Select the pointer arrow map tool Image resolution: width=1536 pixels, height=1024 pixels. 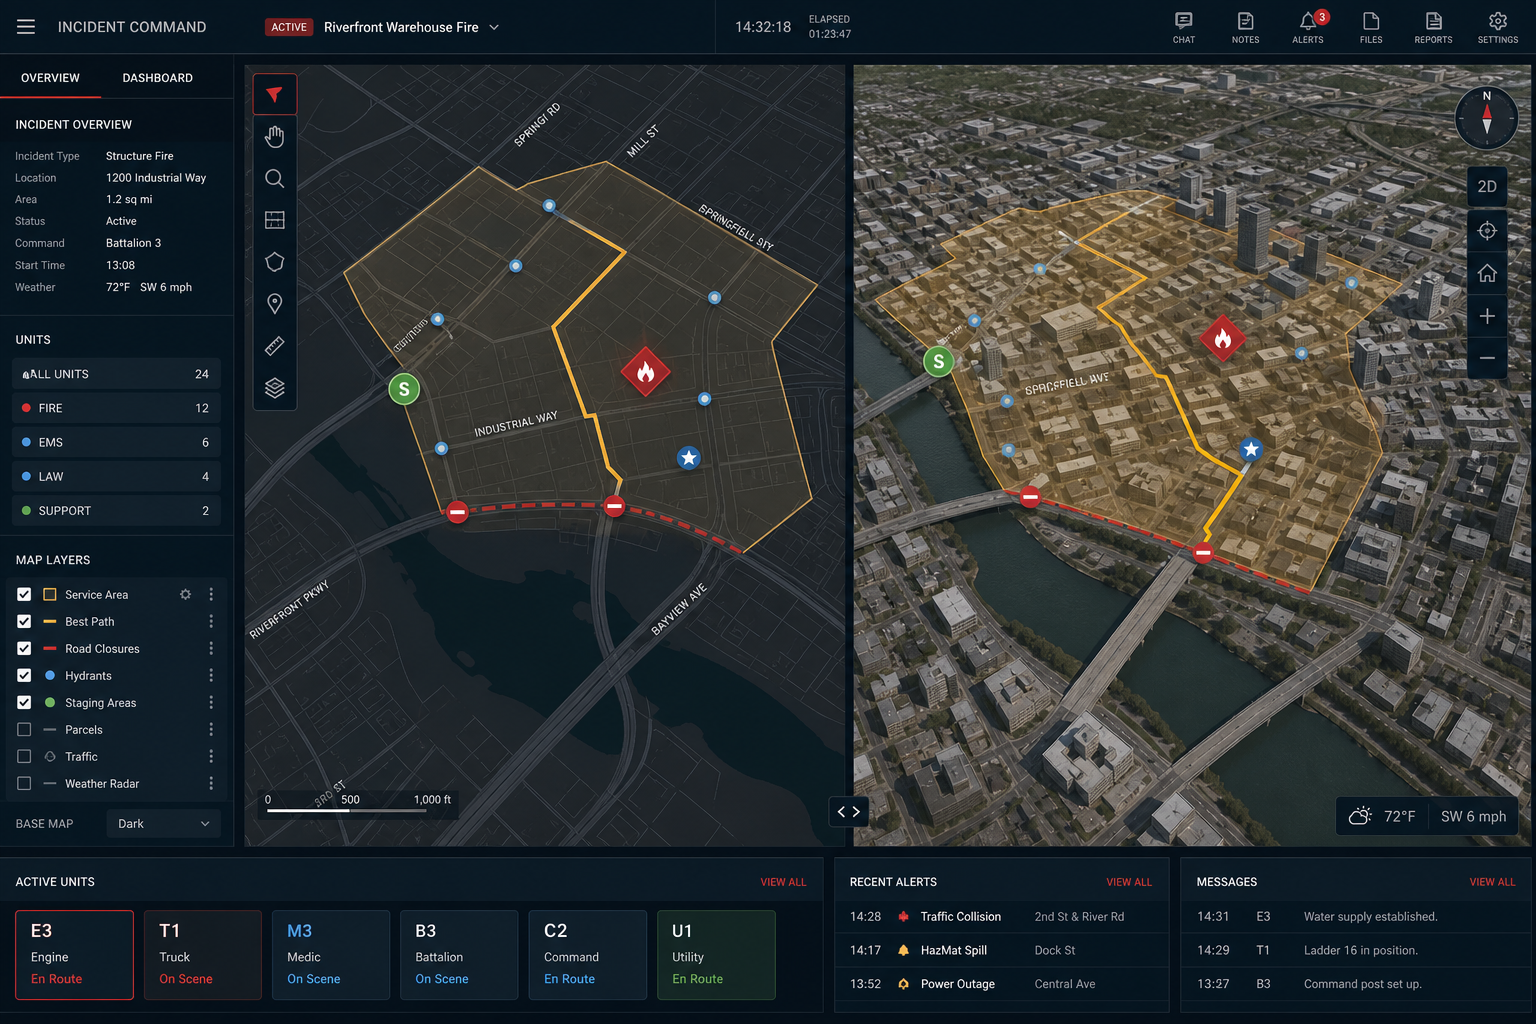pyautogui.click(x=275, y=95)
